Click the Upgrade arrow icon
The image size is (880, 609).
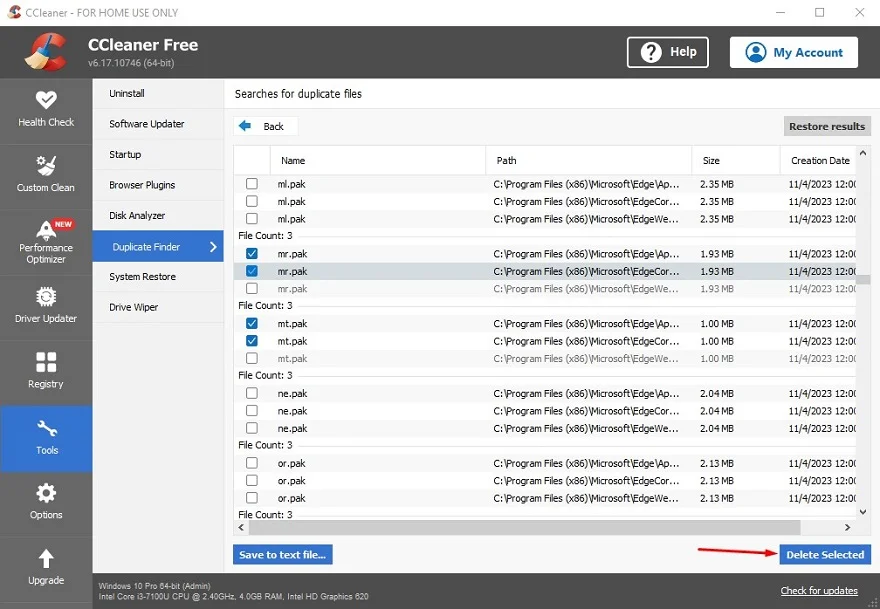coord(46,558)
